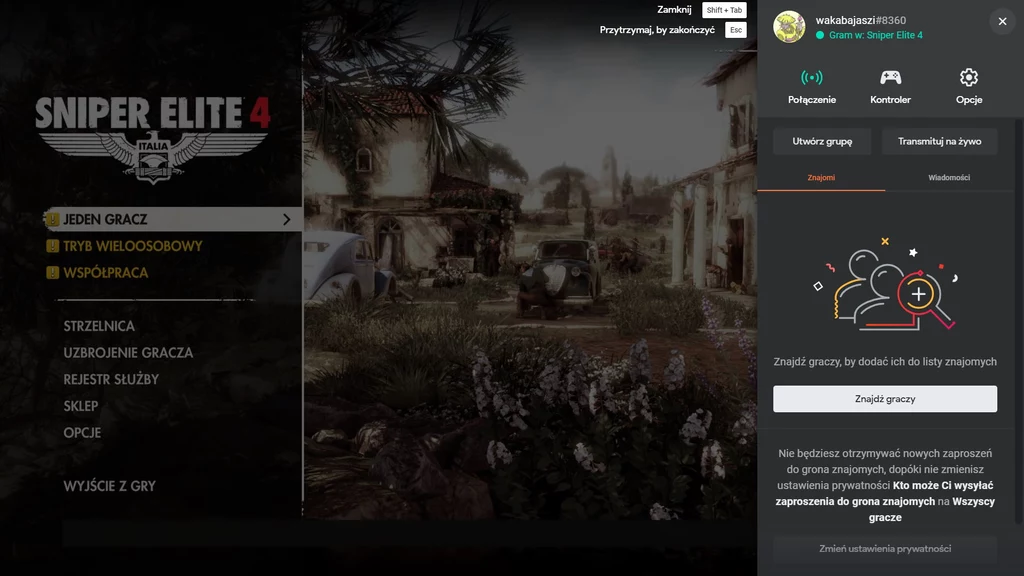1024x576 pixels.
Task: Click Zmień ustawienia prywatności button
Action: [885, 549]
